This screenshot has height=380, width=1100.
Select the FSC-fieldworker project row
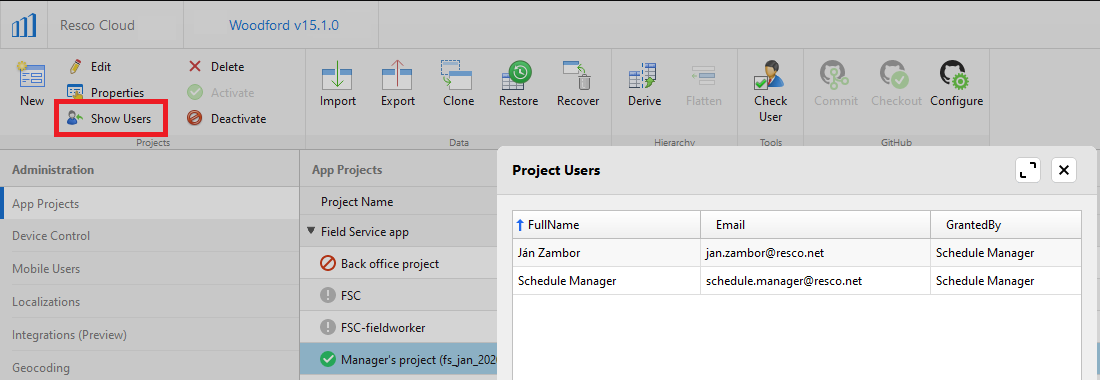tap(398, 327)
